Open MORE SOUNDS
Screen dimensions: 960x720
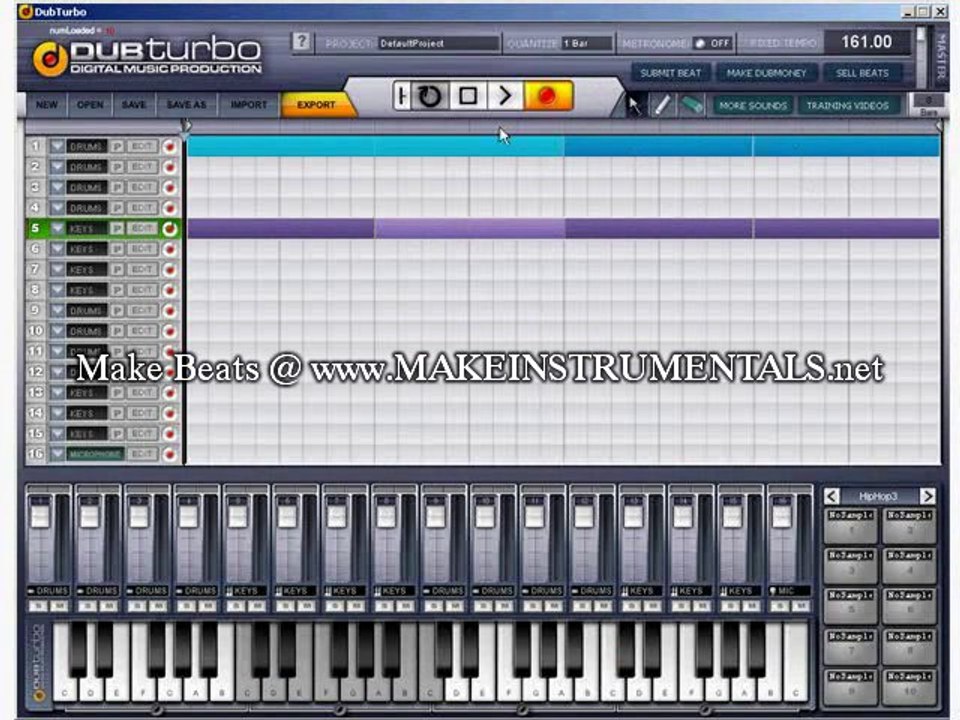[x=753, y=105]
